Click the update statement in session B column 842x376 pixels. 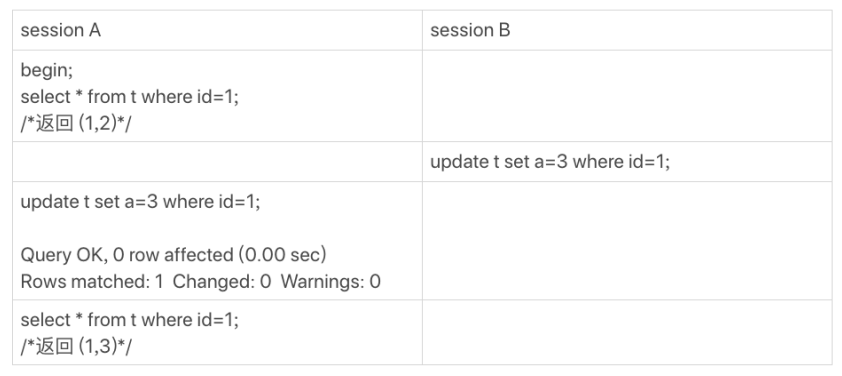click(x=550, y=162)
